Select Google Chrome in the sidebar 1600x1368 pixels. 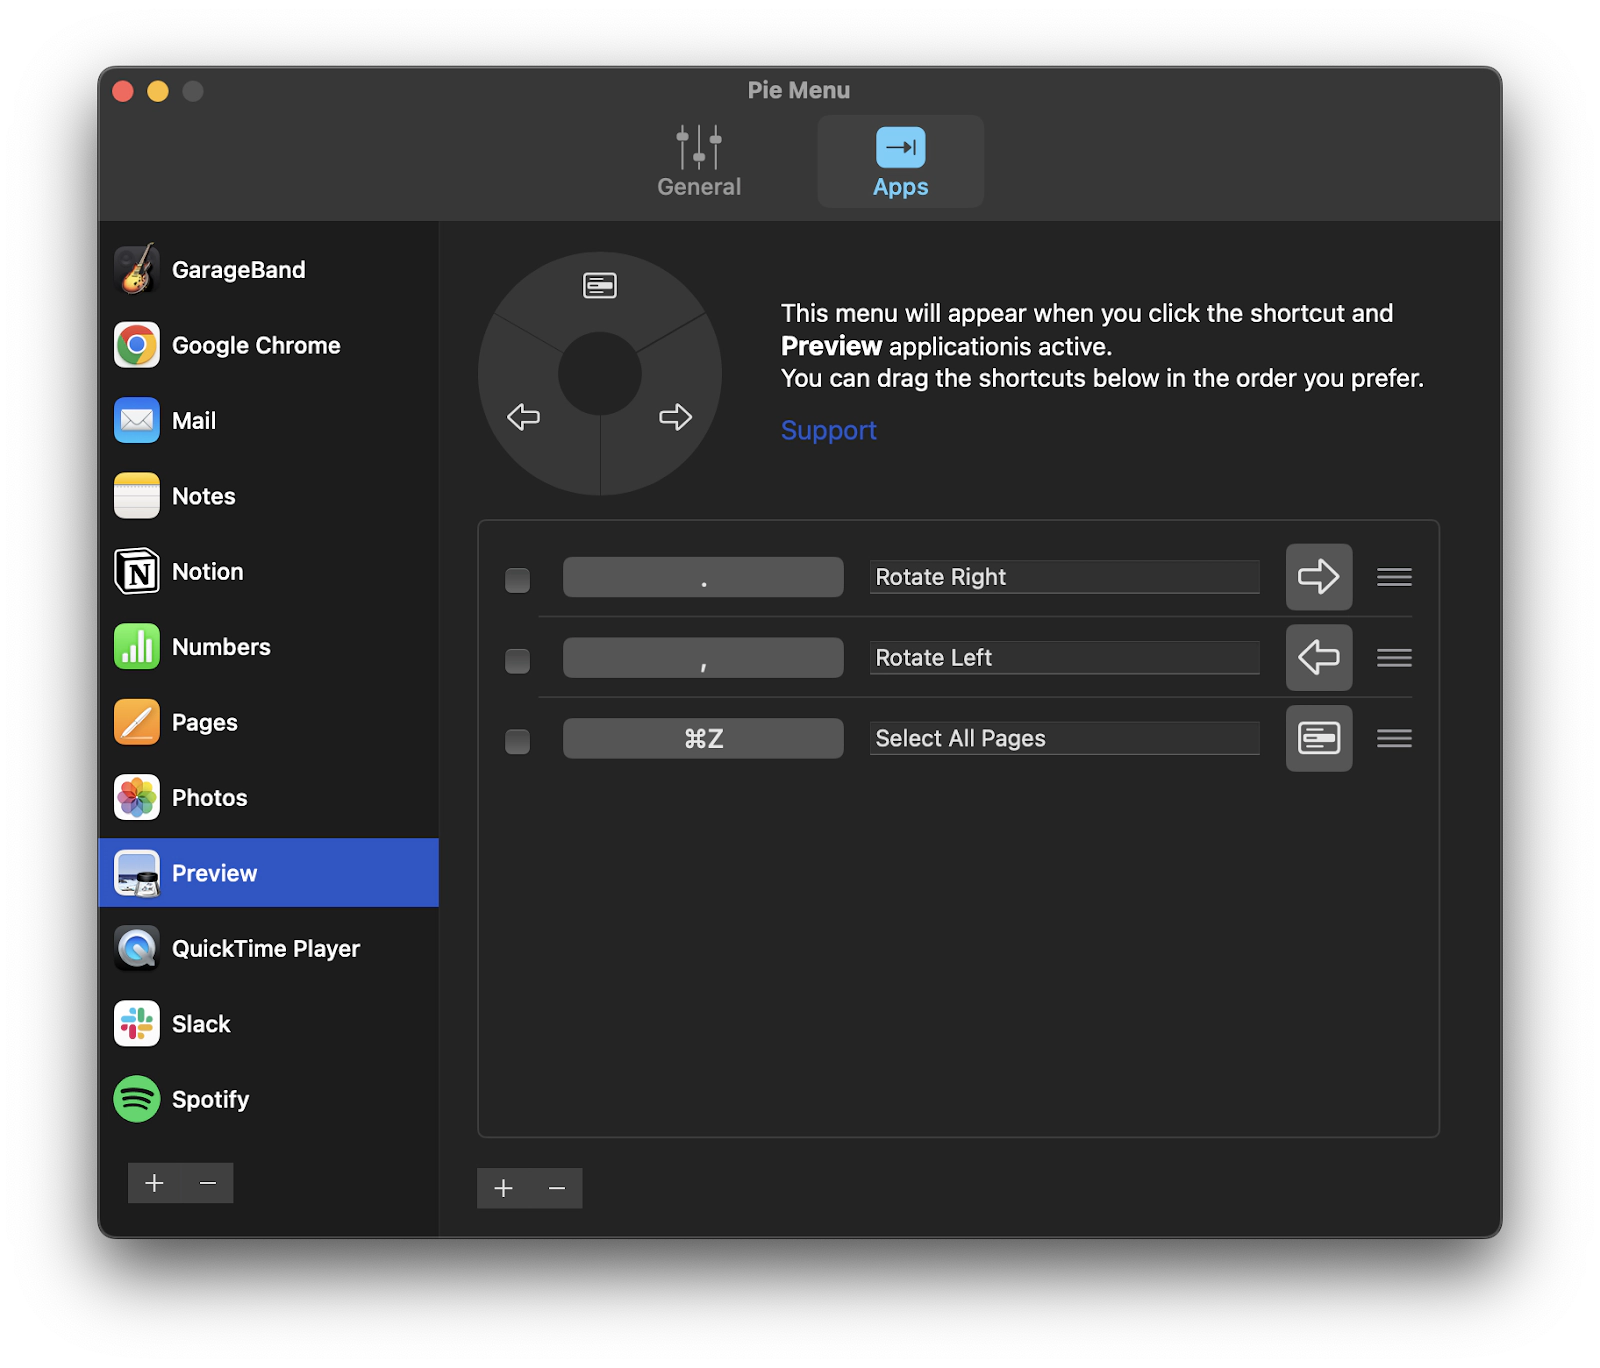click(268, 345)
